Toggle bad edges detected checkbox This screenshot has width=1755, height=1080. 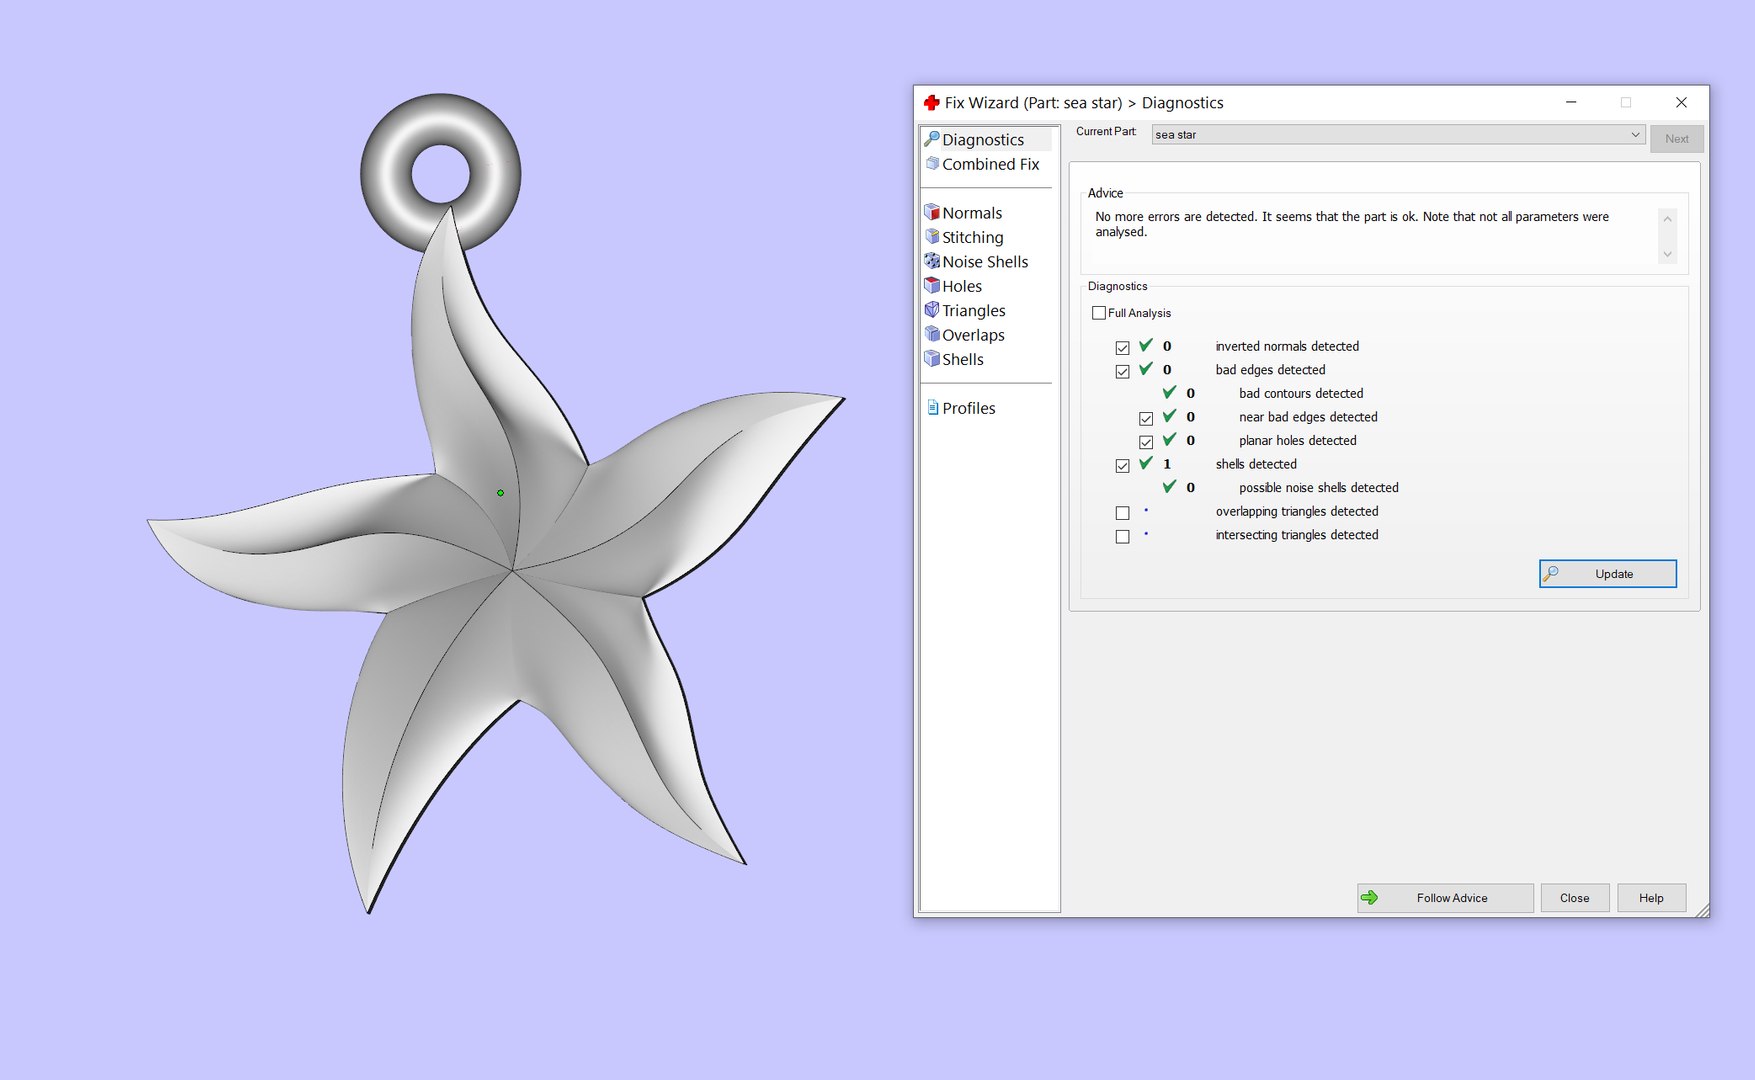coord(1122,371)
